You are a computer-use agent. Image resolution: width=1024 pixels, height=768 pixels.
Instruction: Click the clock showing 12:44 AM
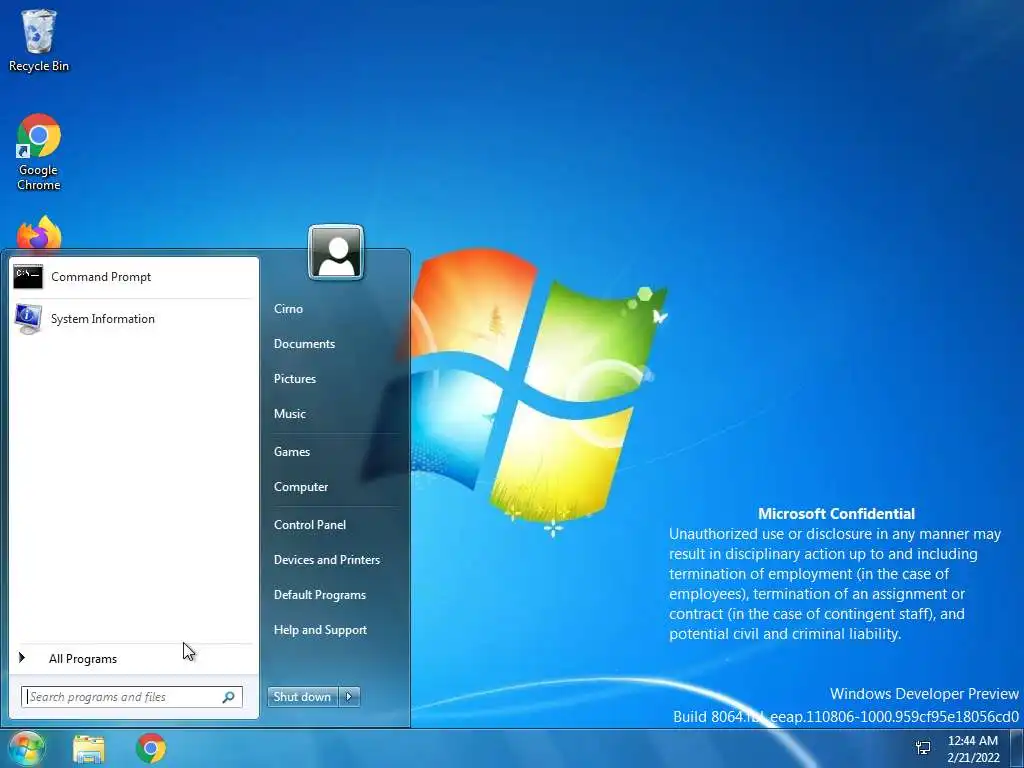[x=973, y=741]
